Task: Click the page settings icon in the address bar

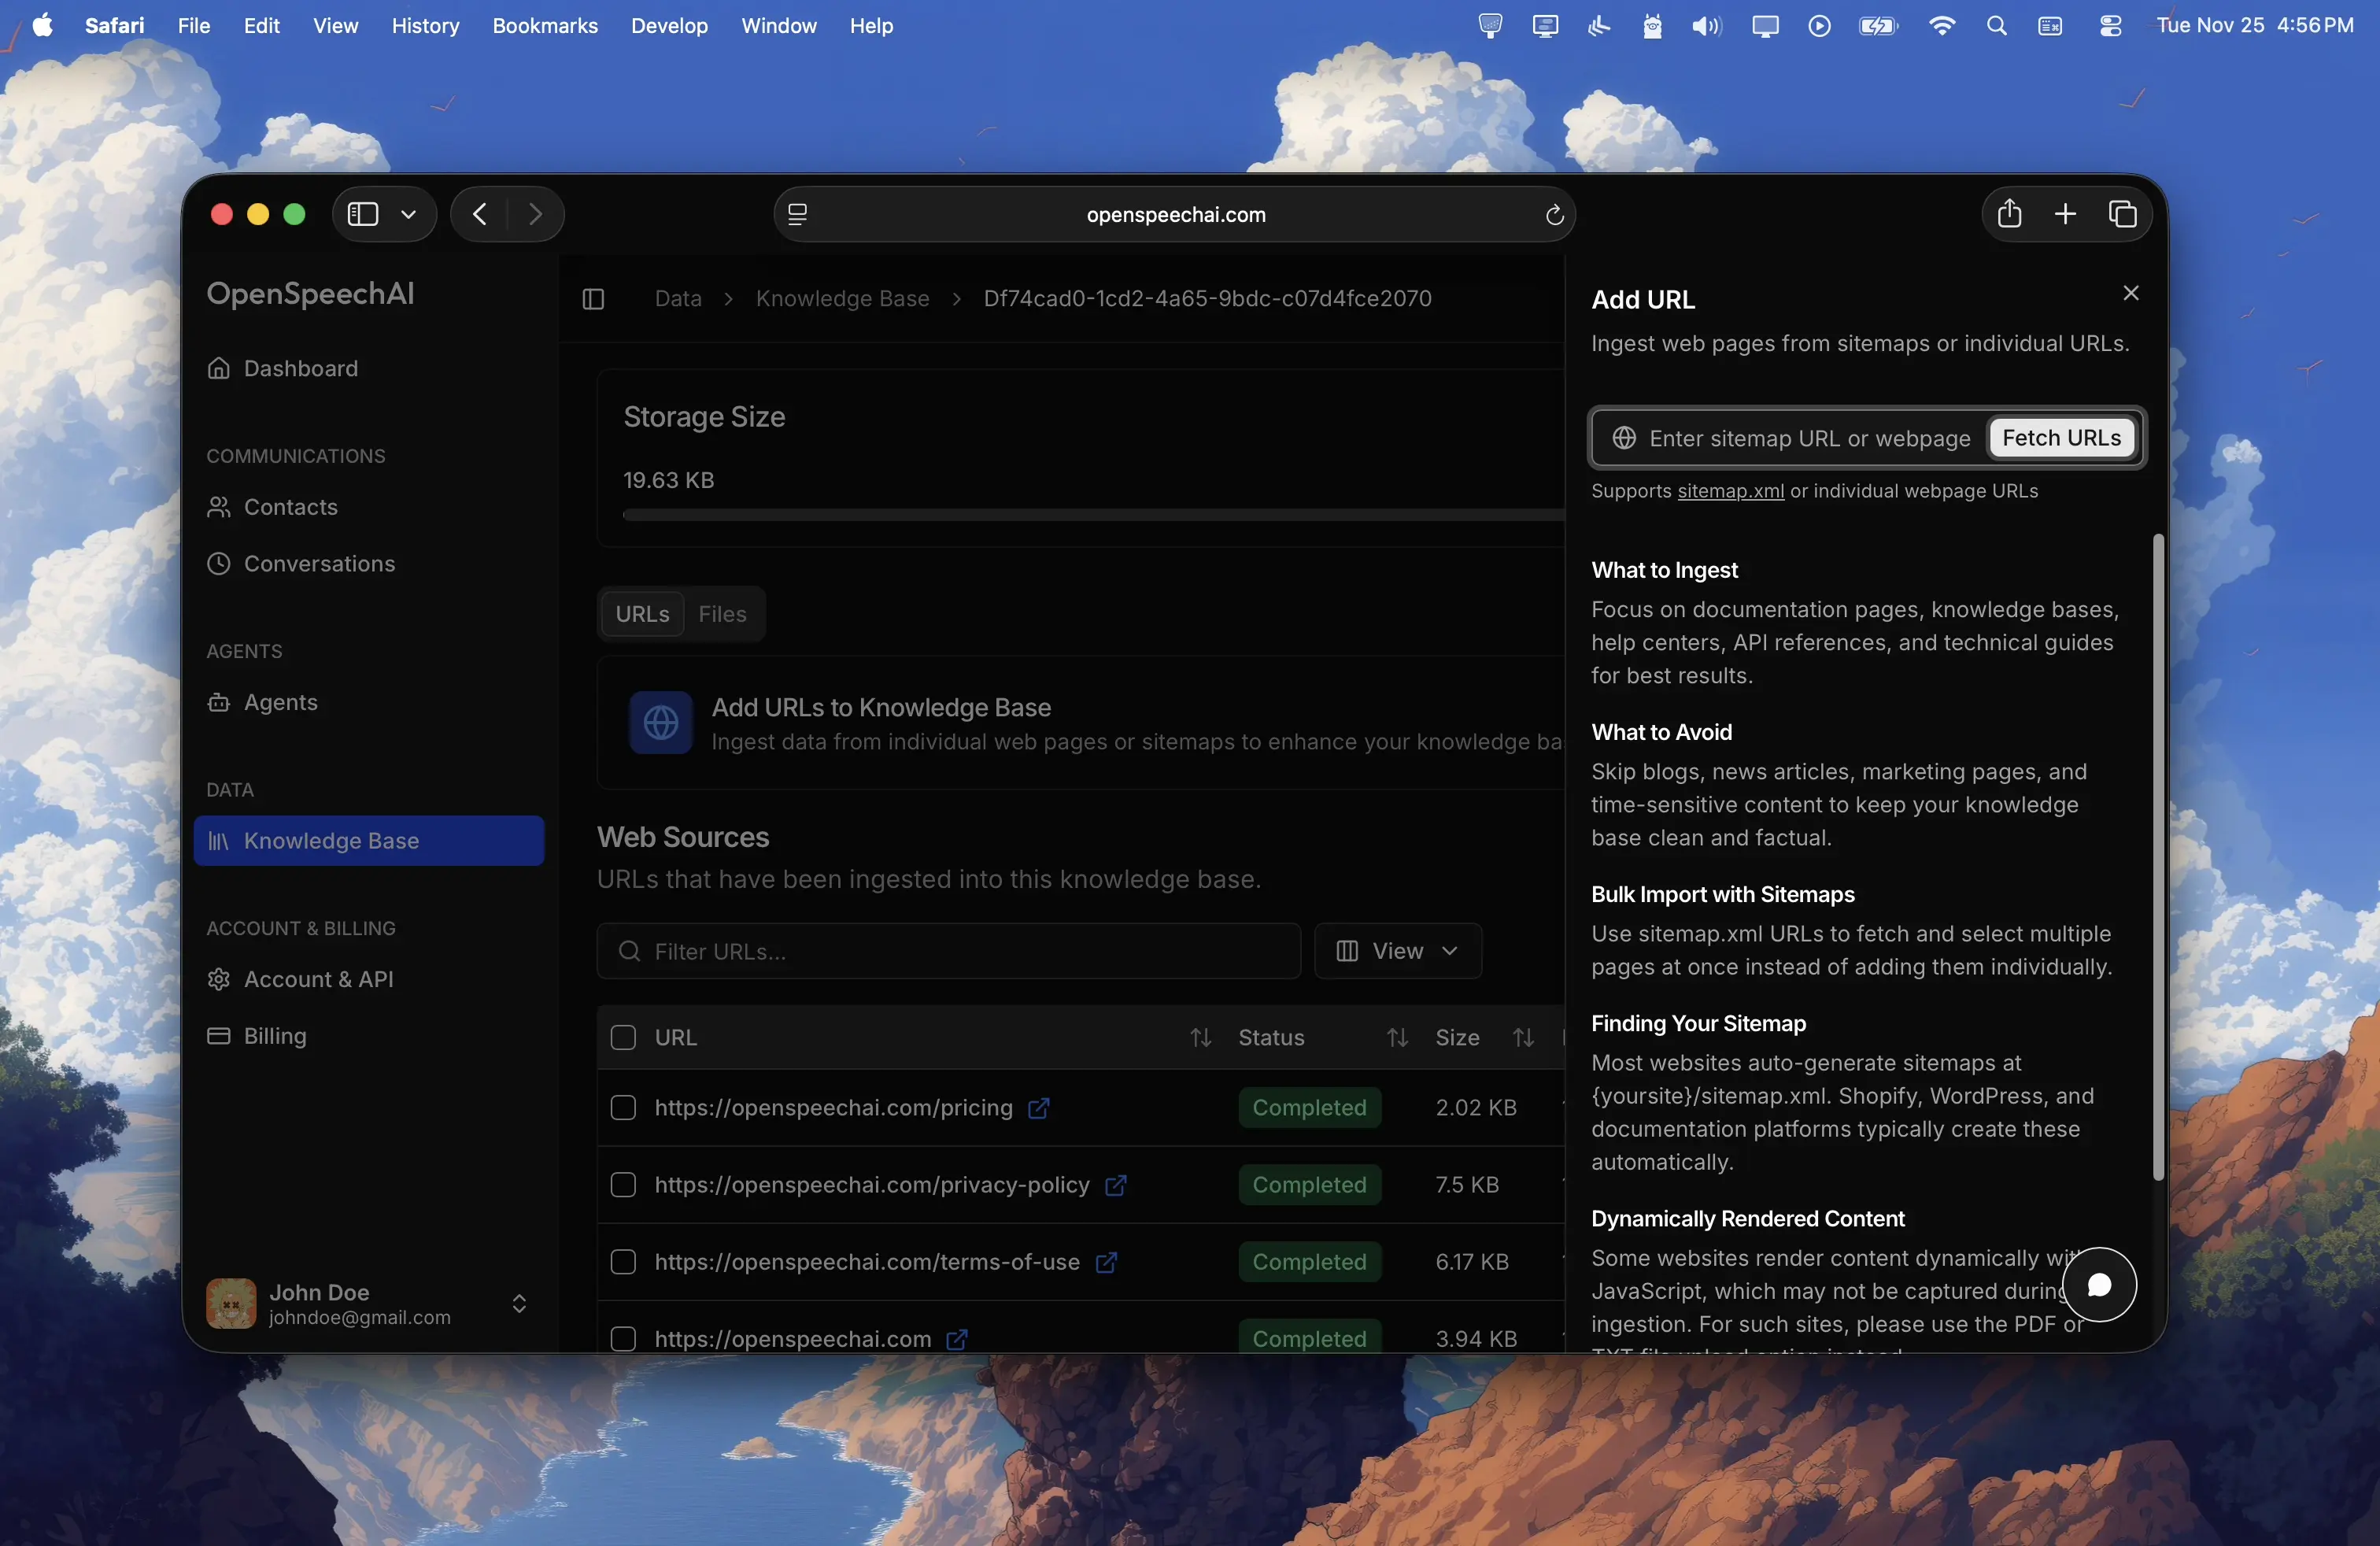Action: click(x=797, y=214)
